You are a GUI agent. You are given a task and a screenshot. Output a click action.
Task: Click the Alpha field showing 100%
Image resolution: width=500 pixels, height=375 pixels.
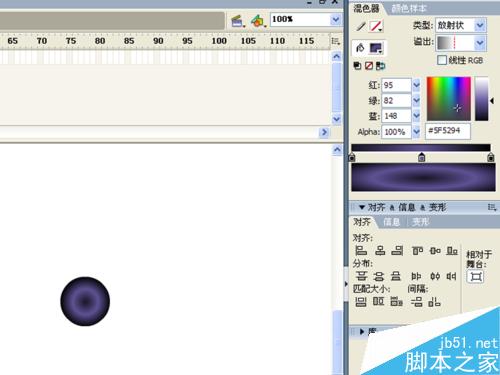[x=396, y=132]
